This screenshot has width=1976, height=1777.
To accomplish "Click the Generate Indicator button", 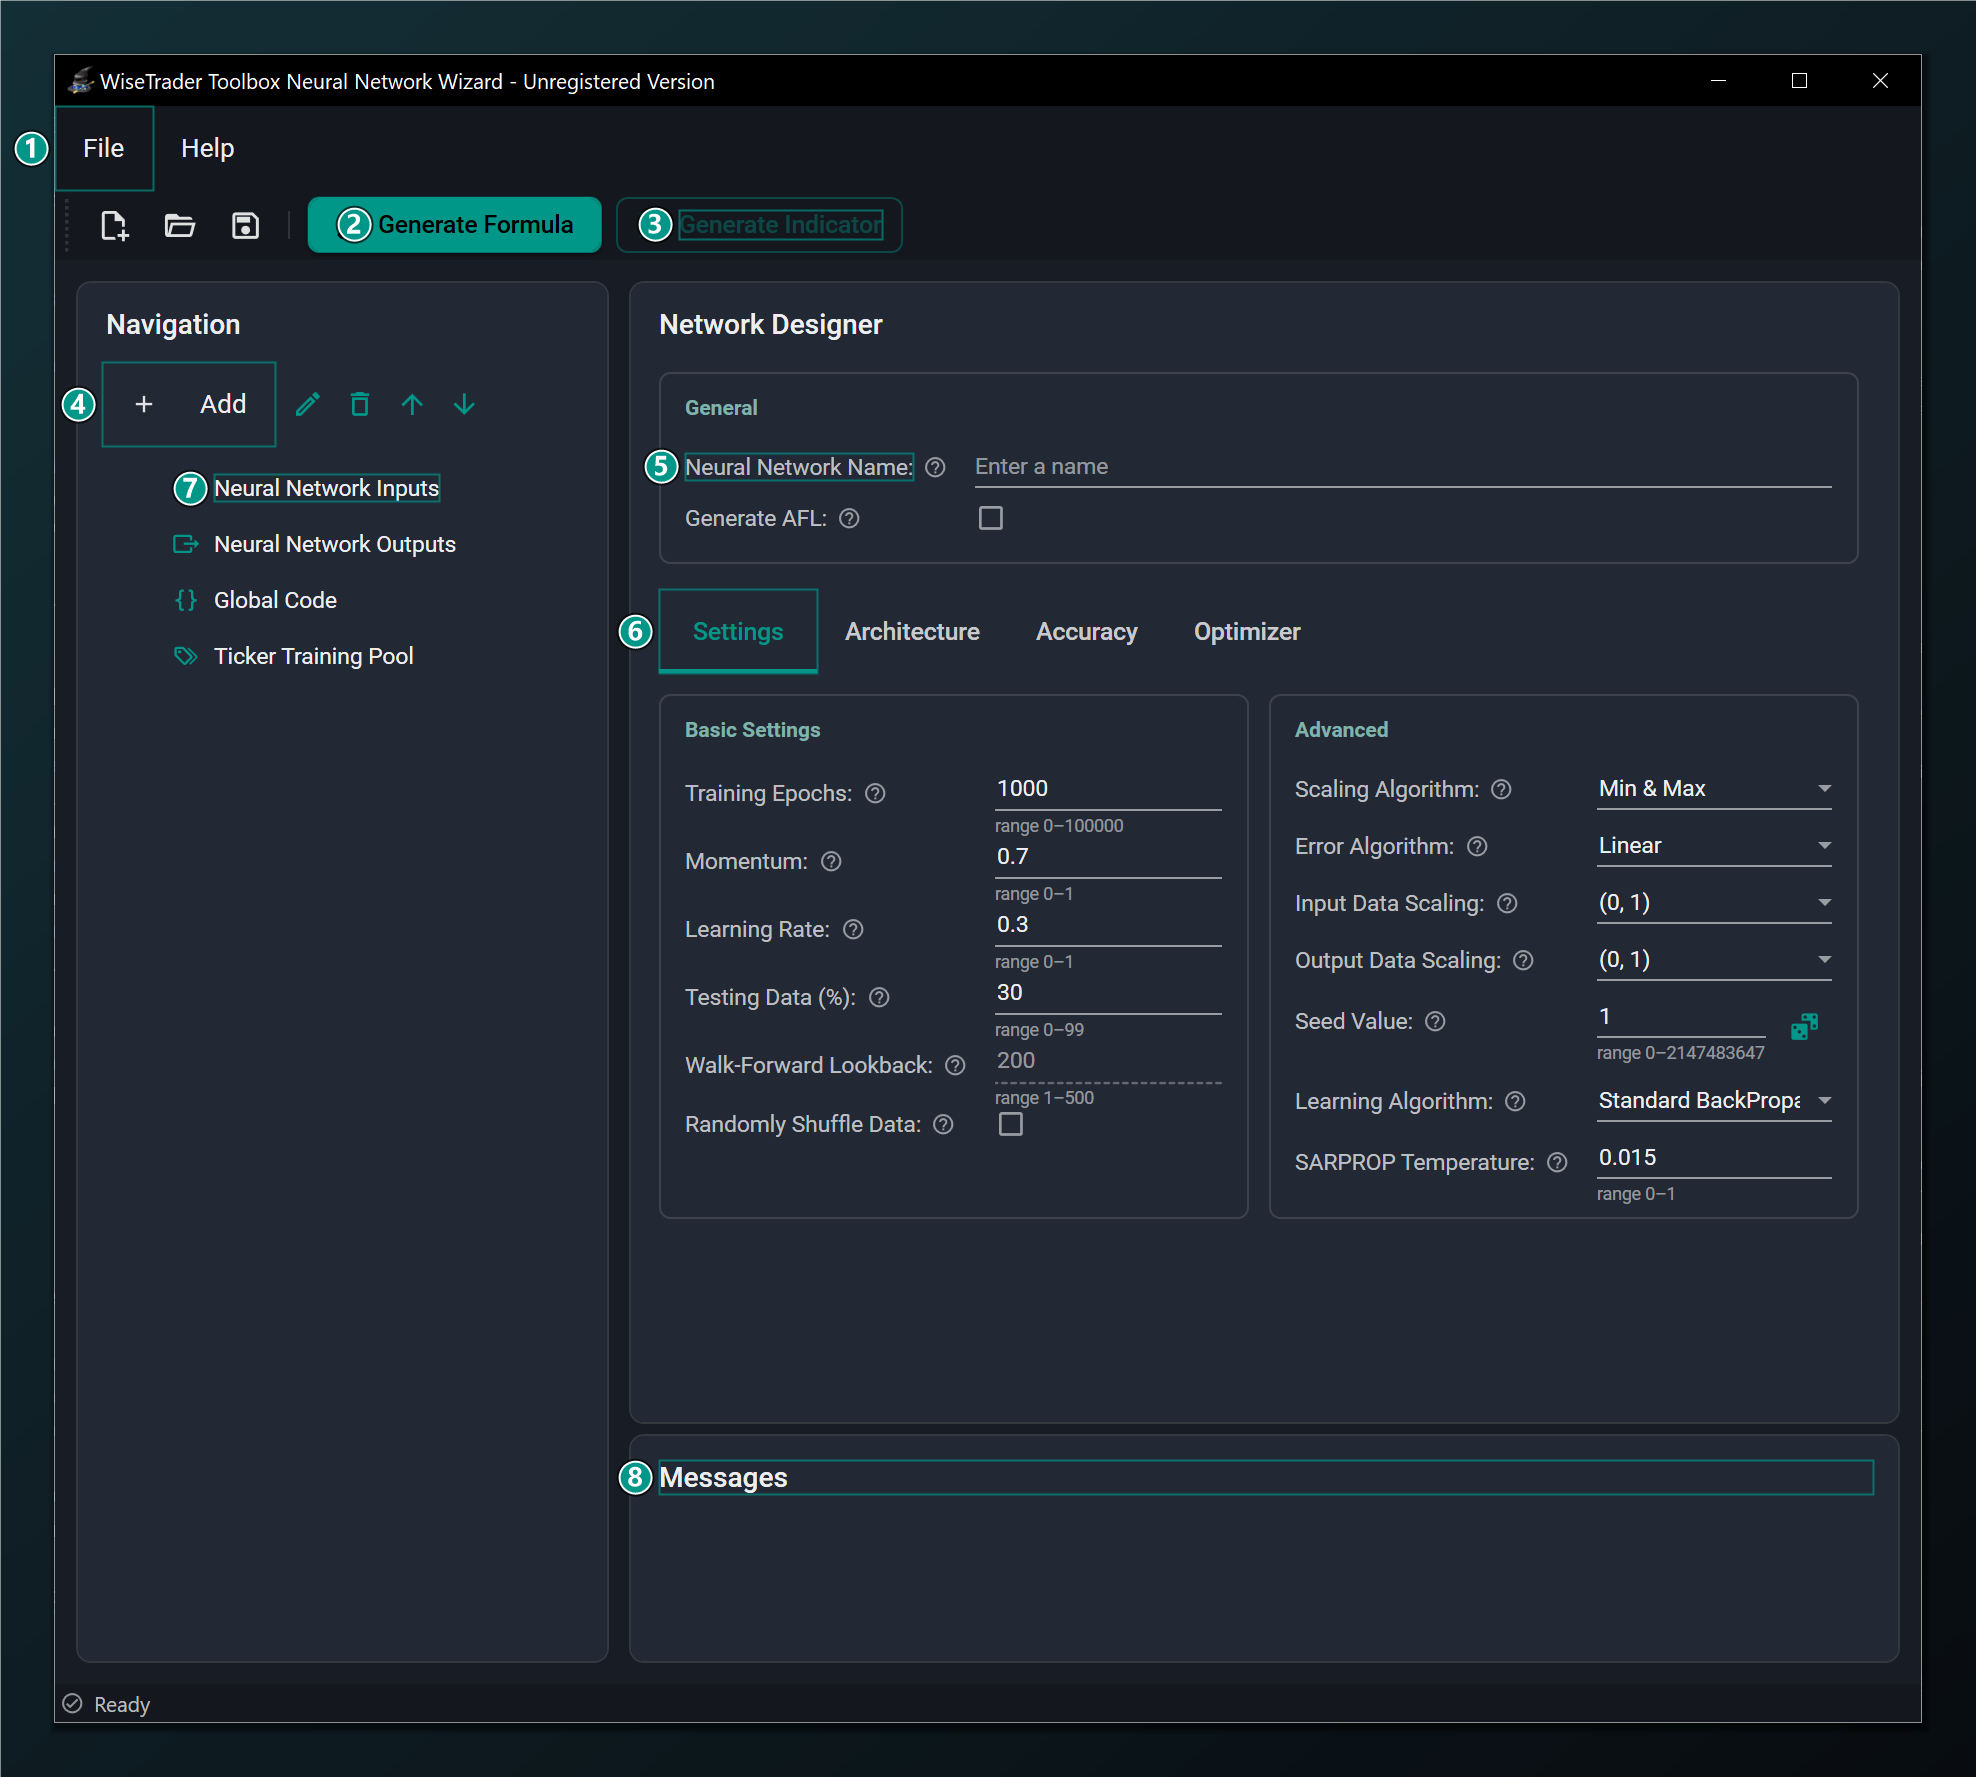I will point(759,225).
